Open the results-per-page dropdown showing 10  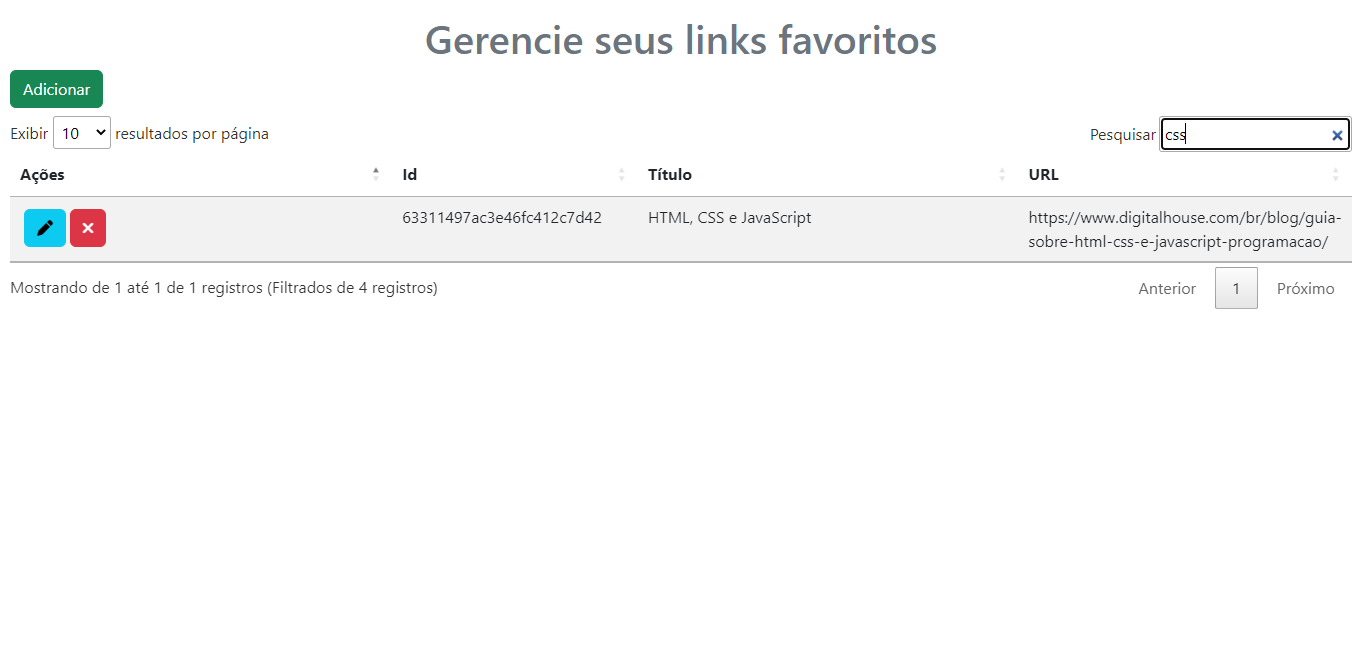(x=81, y=132)
